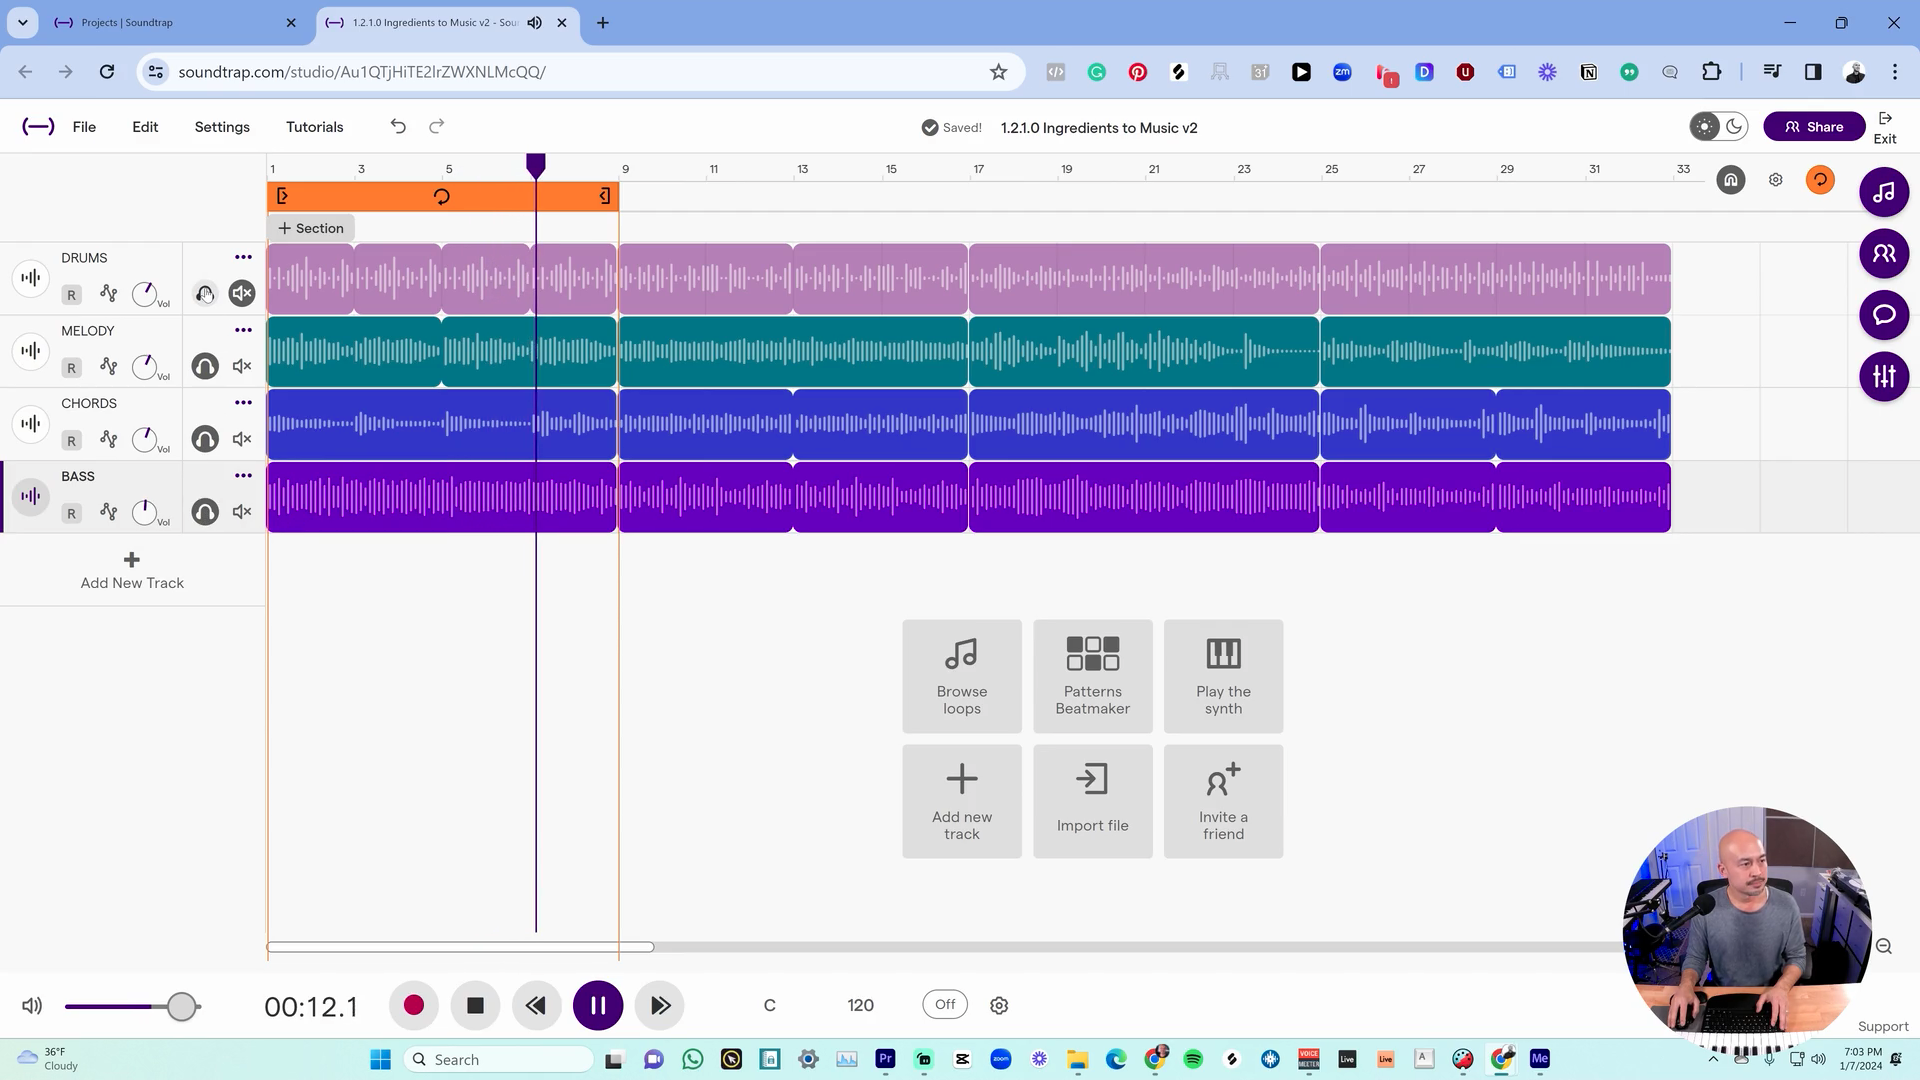Screen dimensions: 1920x1080
Task: Toggle the metronome Off switch
Action: click(x=945, y=1005)
